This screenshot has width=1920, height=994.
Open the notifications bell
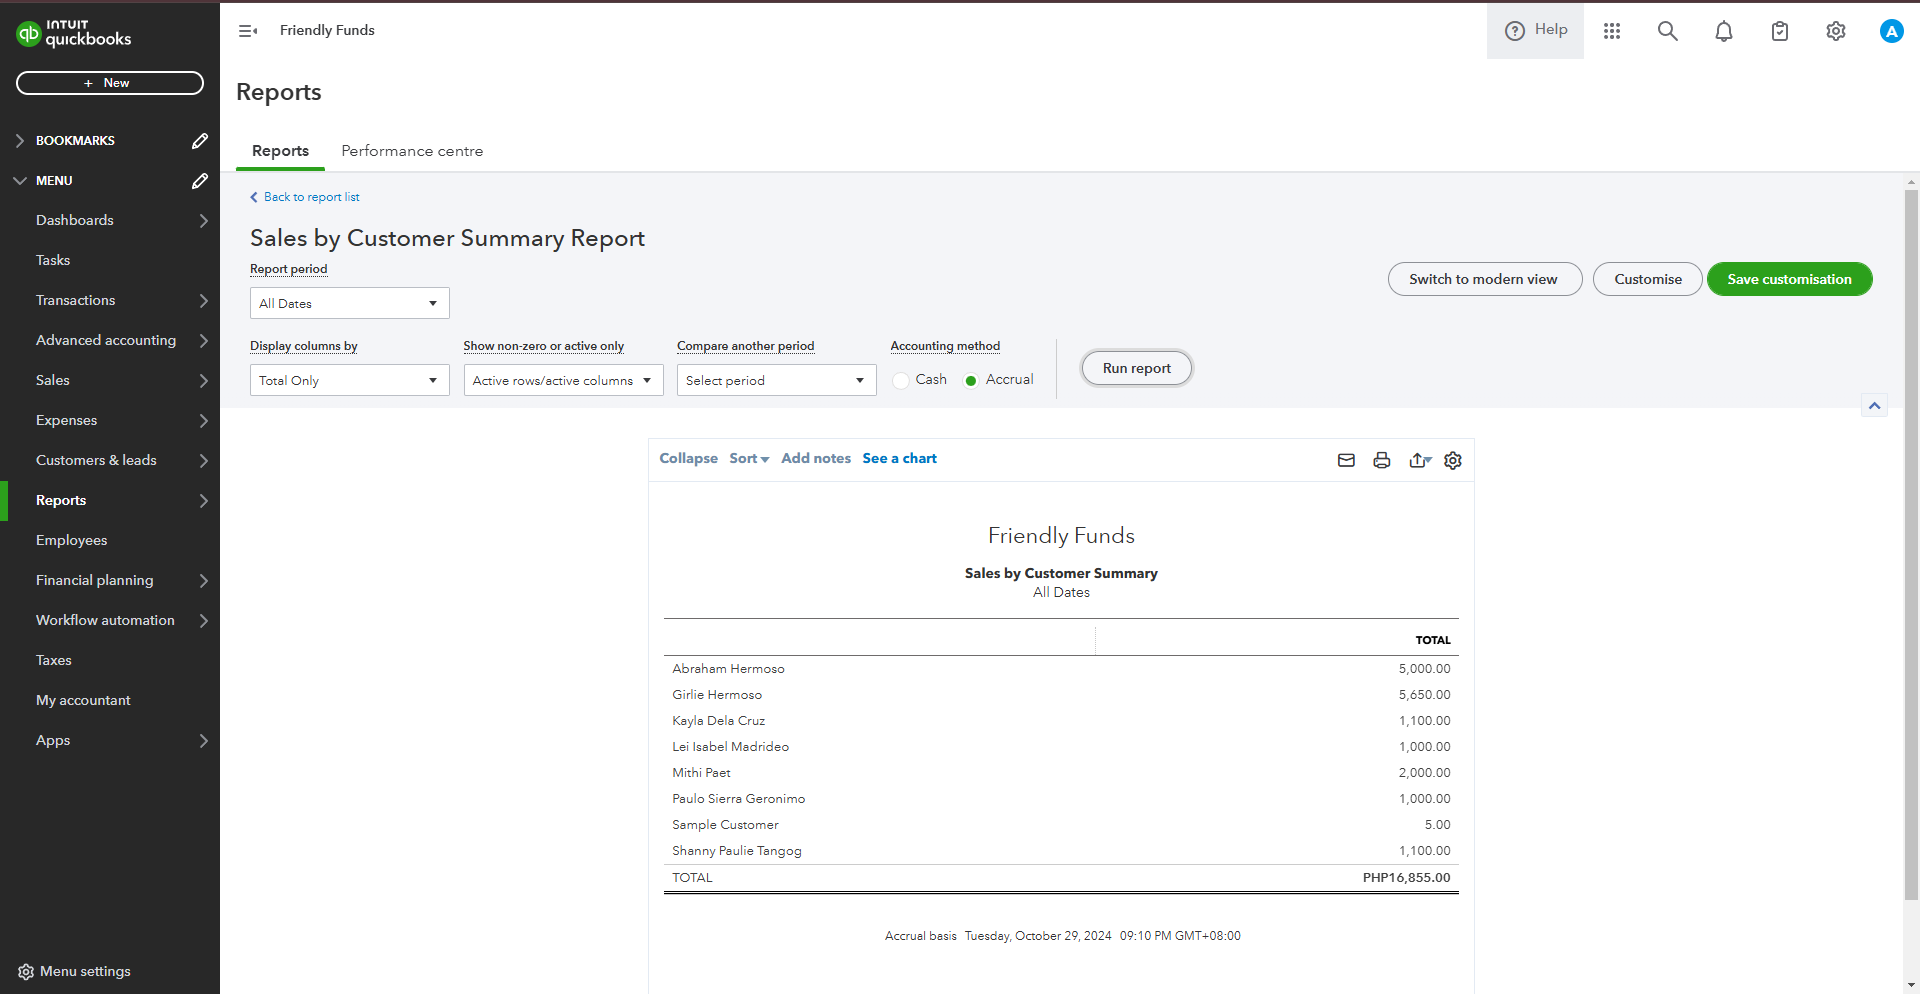click(1723, 31)
